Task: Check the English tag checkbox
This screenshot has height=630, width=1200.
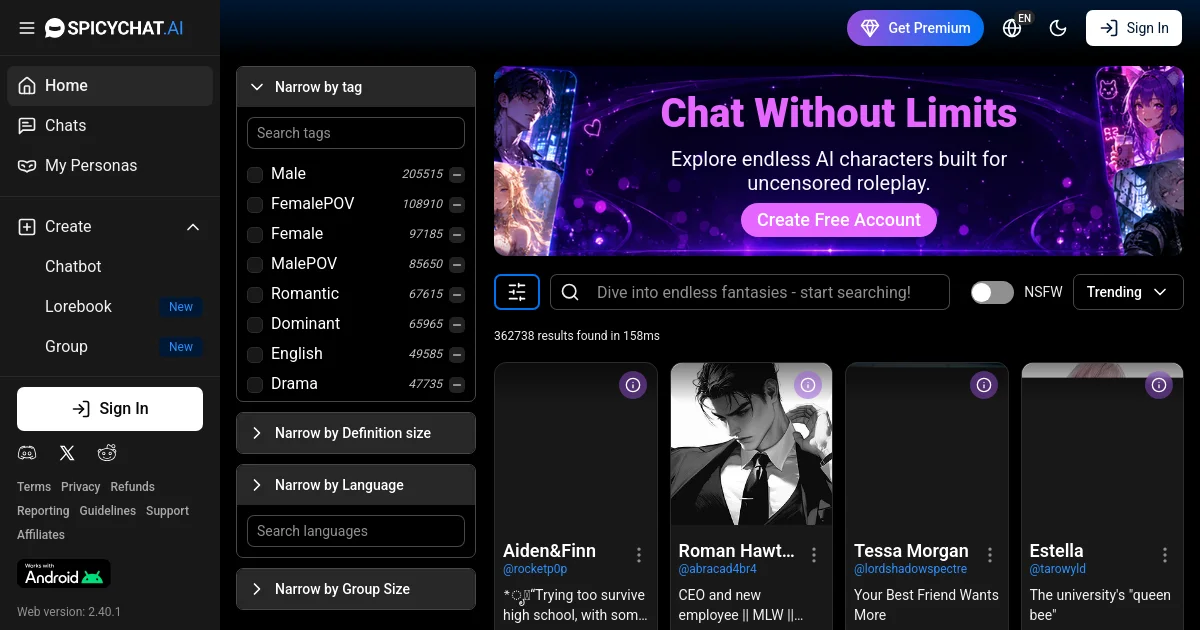Action: [x=255, y=355]
